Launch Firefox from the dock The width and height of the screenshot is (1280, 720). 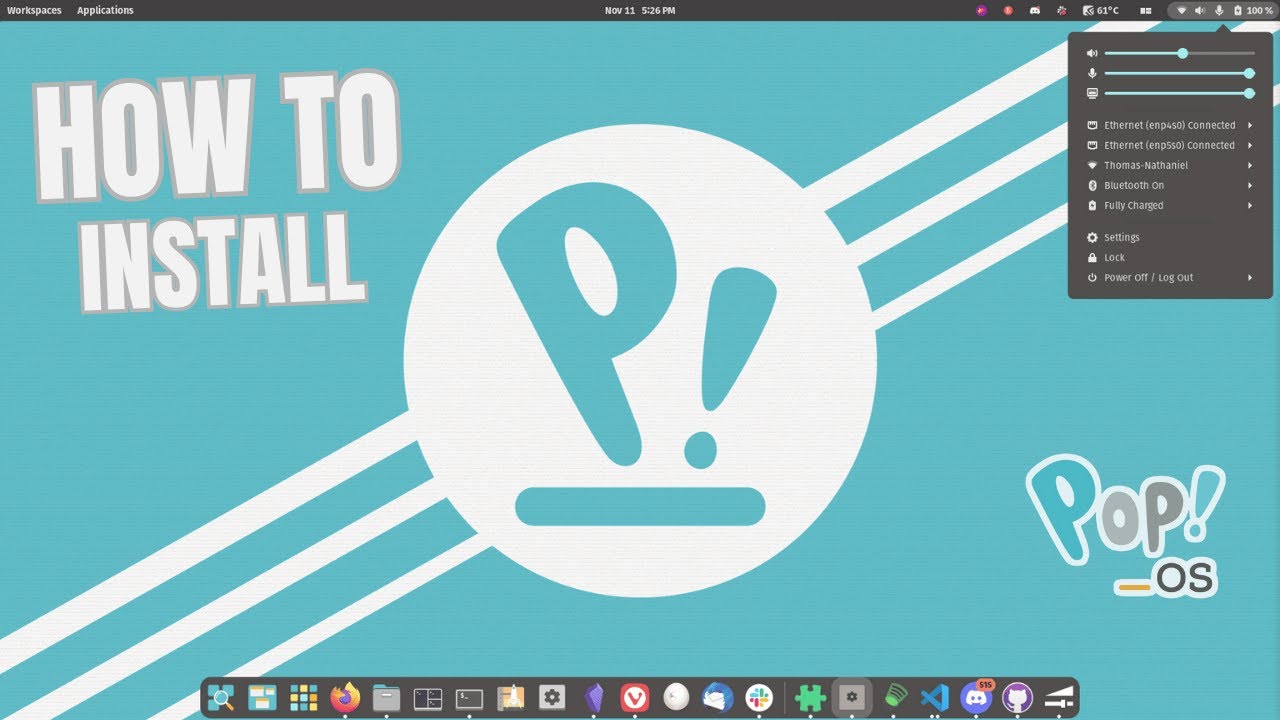(345, 697)
